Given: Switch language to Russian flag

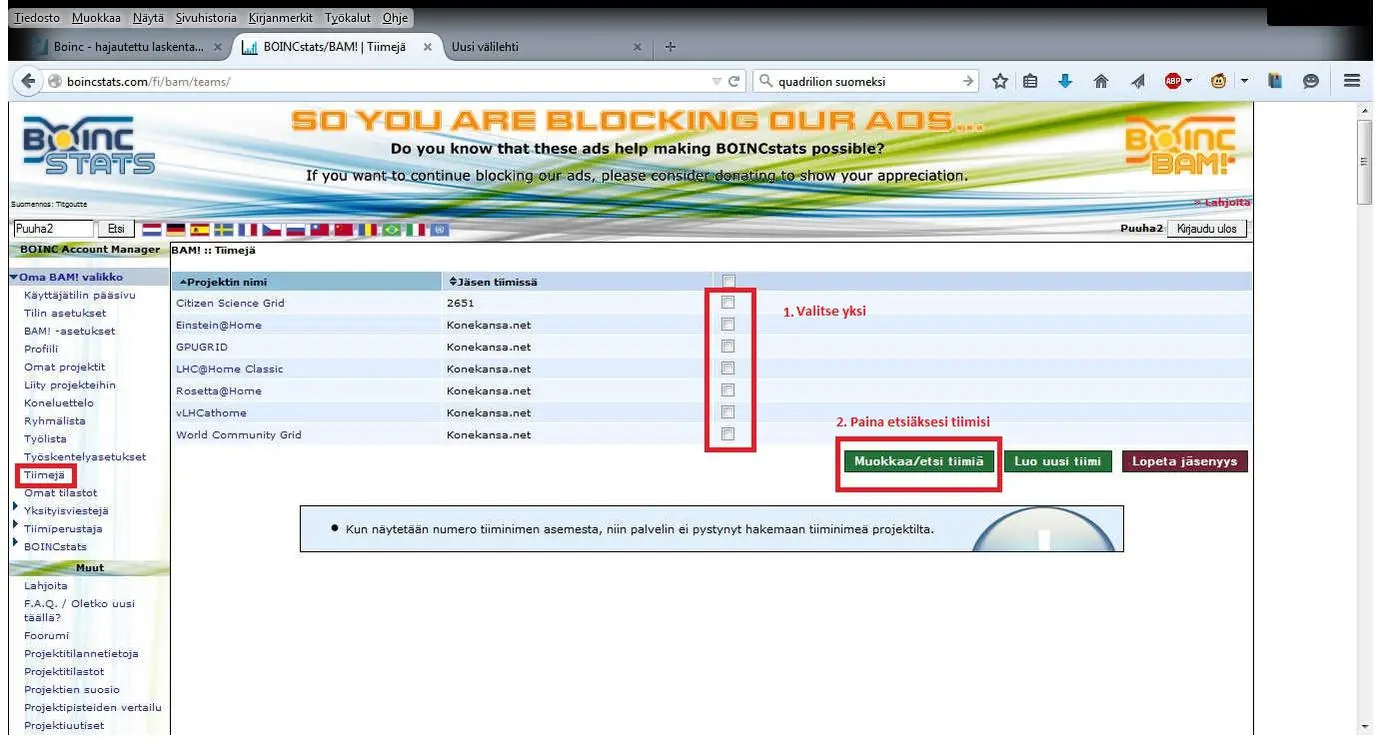Looking at the screenshot, I should tap(296, 229).
